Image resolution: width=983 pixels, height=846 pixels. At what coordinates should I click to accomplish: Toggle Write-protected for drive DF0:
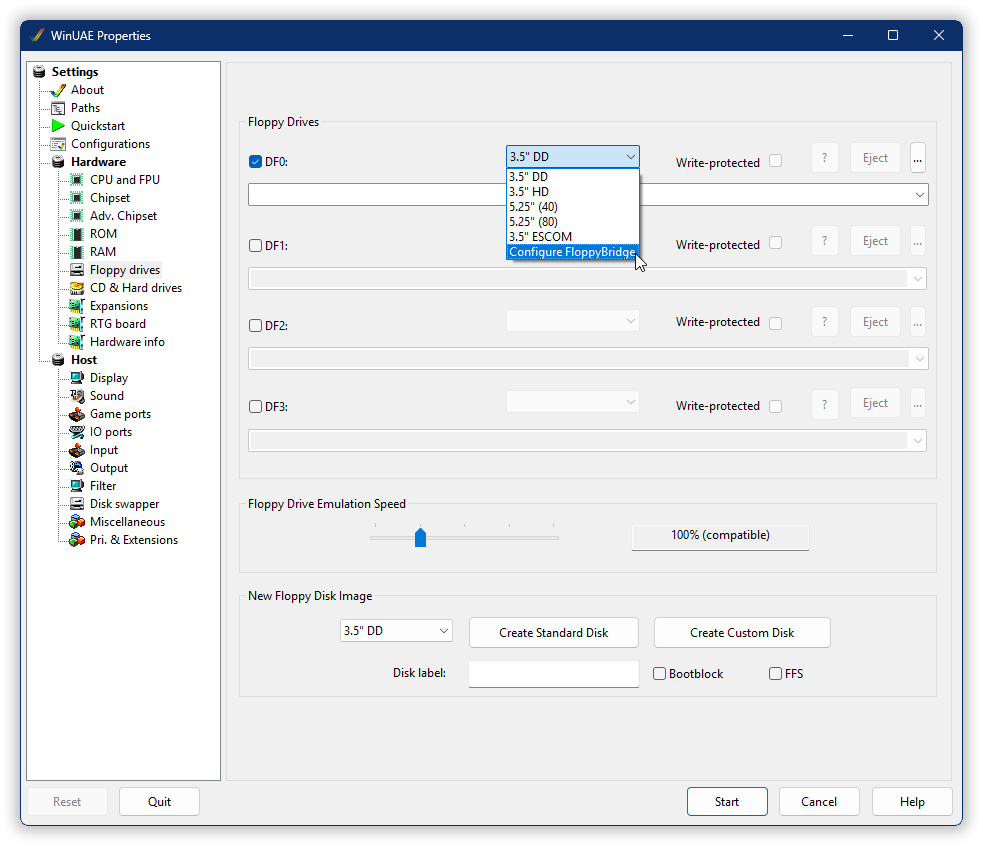[775, 160]
